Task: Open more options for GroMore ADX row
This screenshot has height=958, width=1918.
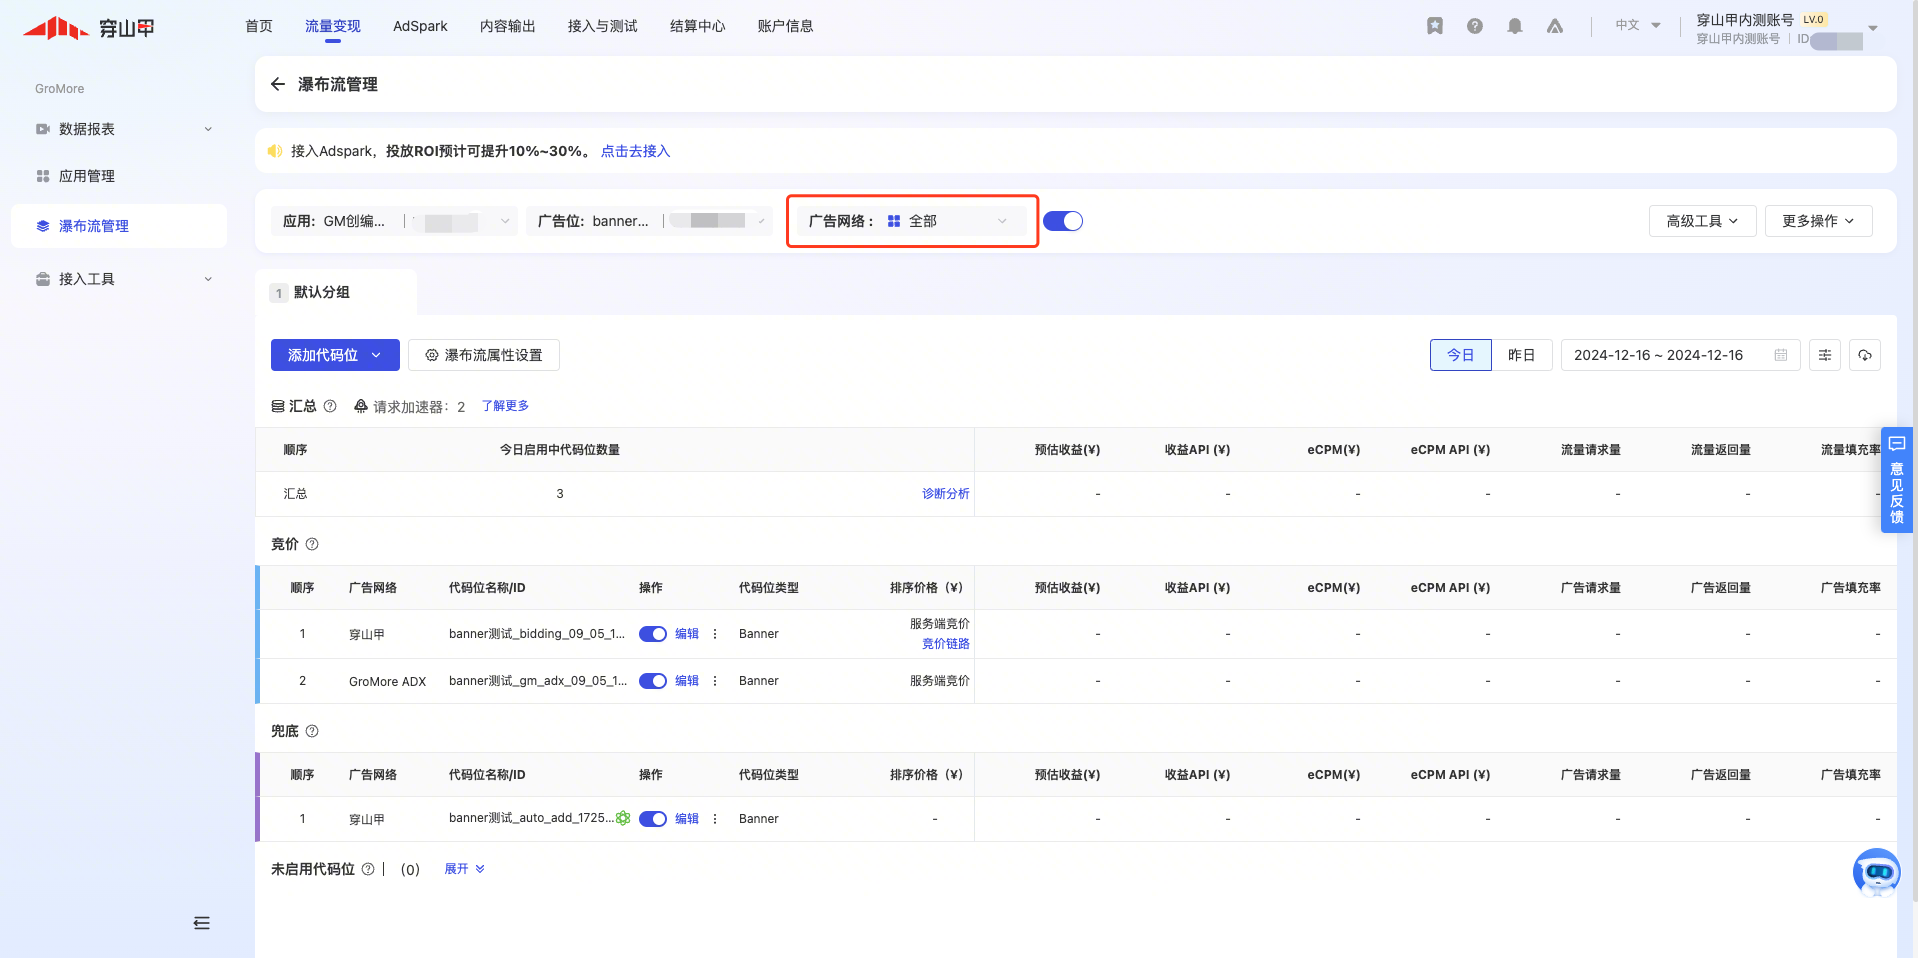Action: (x=714, y=681)
